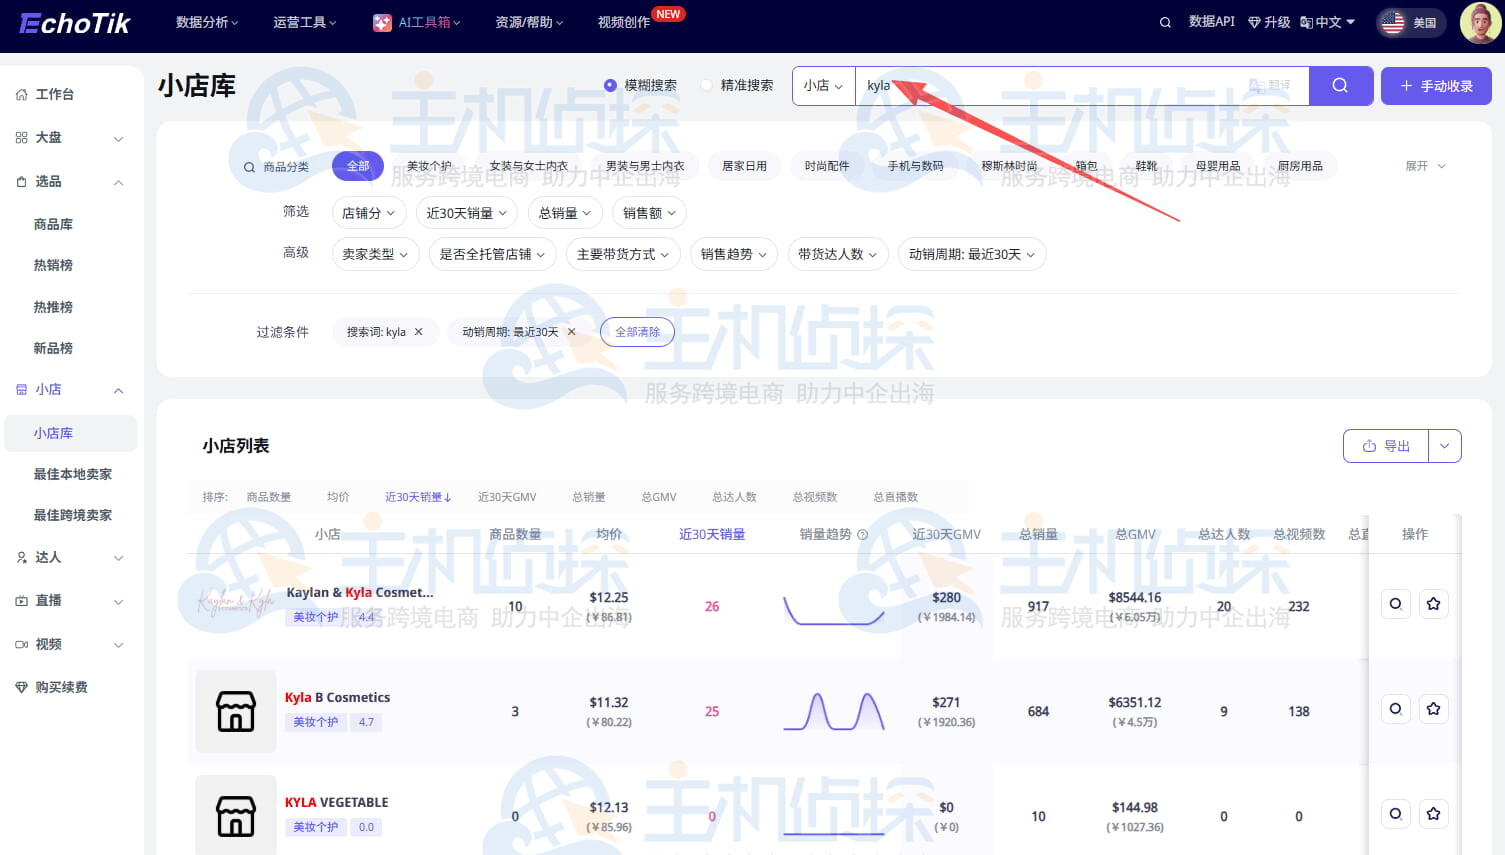Click the magnifier analysis icon for Kyla B Cosmetics
The width and height of the screenshot is (1505, 855).
1395,708
